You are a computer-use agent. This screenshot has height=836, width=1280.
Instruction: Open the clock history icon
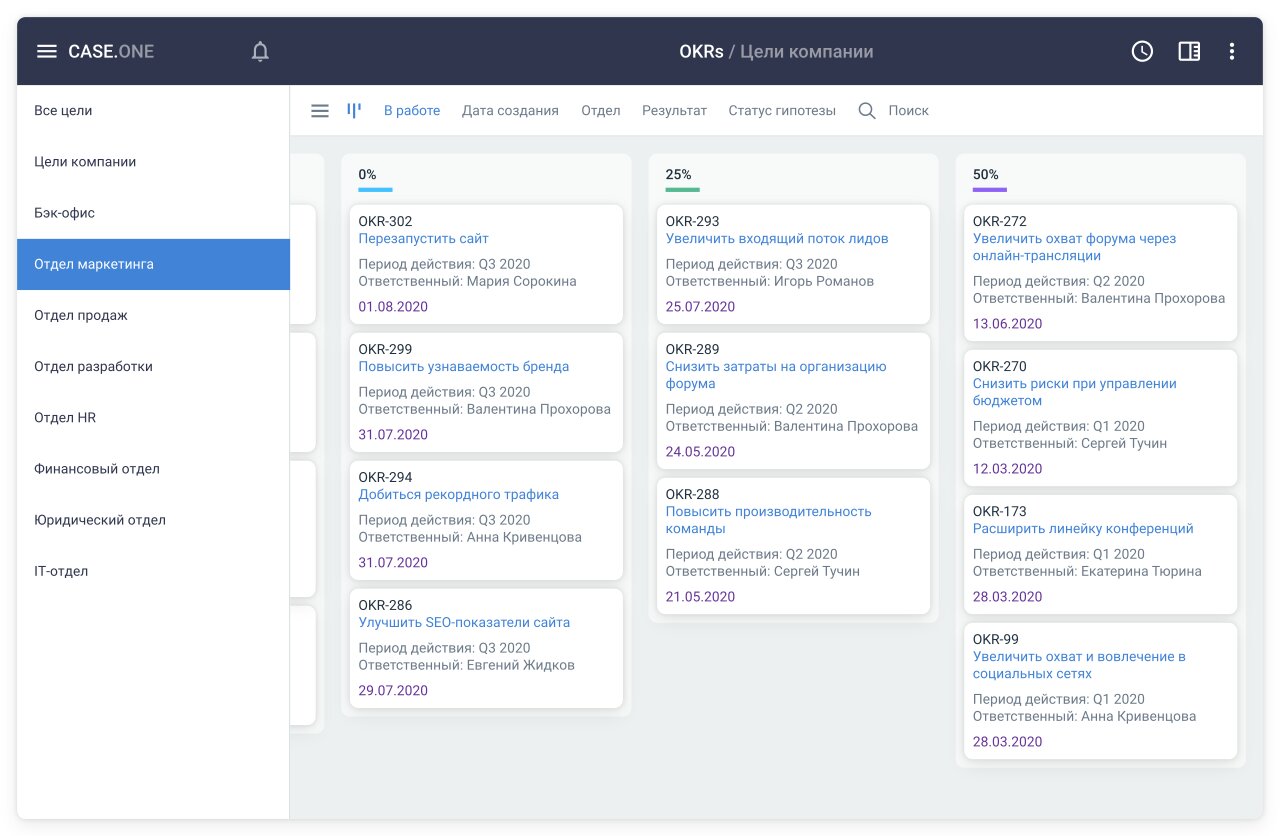1142,52
